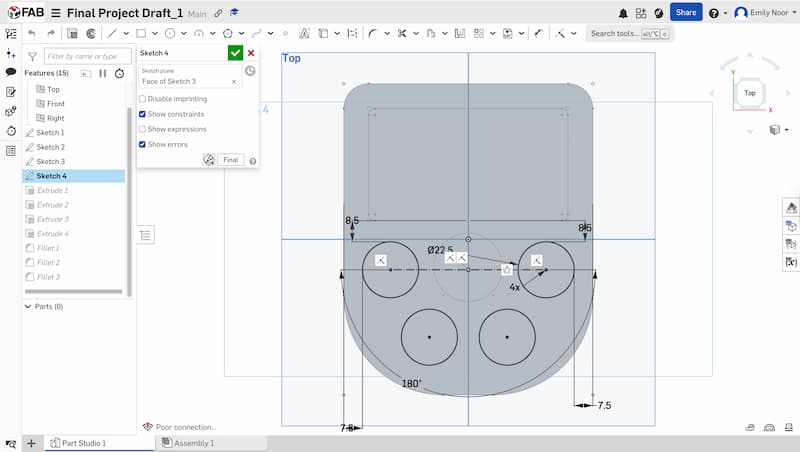Image resolution: width=800 pixels, height=452 pixels.
Task: Open the notifications bell
Action: [624, 13]
